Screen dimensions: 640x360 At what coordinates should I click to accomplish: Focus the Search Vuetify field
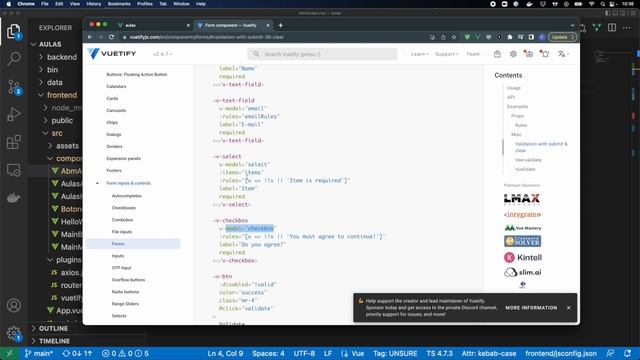322,54
